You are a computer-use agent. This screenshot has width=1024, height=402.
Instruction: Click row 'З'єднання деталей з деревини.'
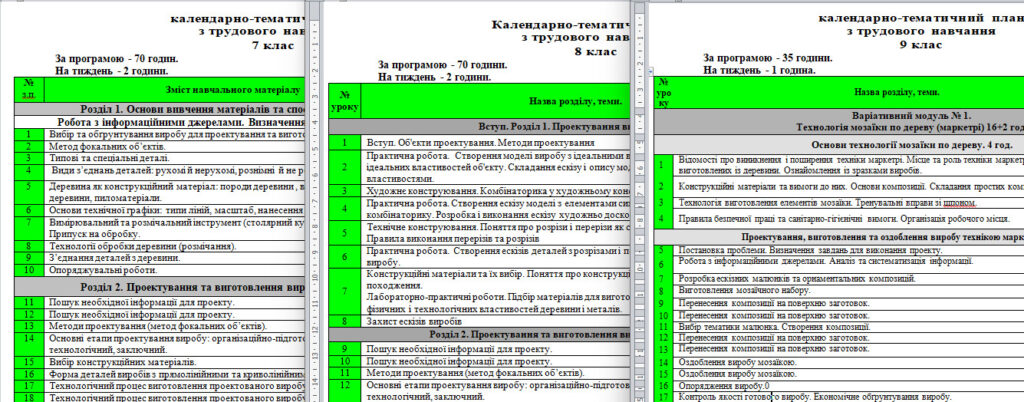tap(160, 258)
